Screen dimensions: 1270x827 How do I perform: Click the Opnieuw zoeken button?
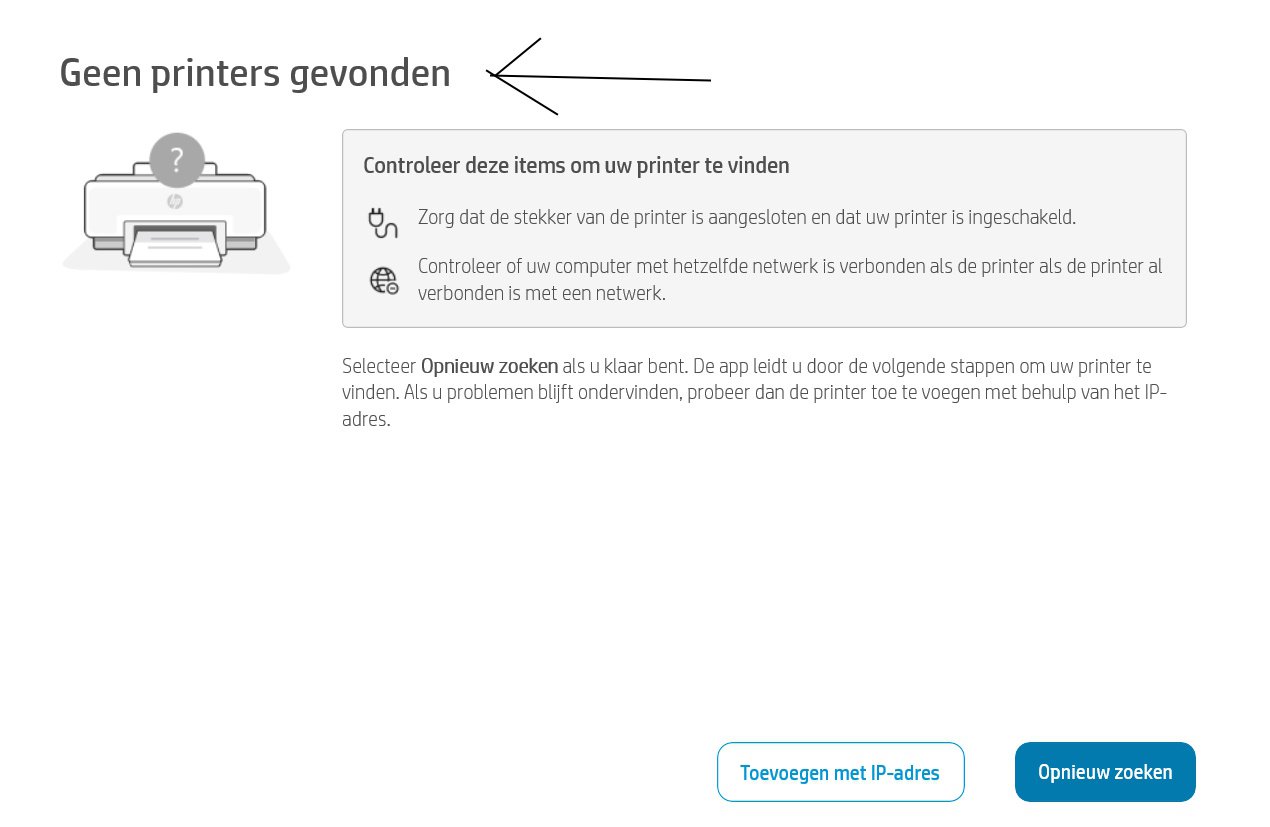click(1105, 772)
